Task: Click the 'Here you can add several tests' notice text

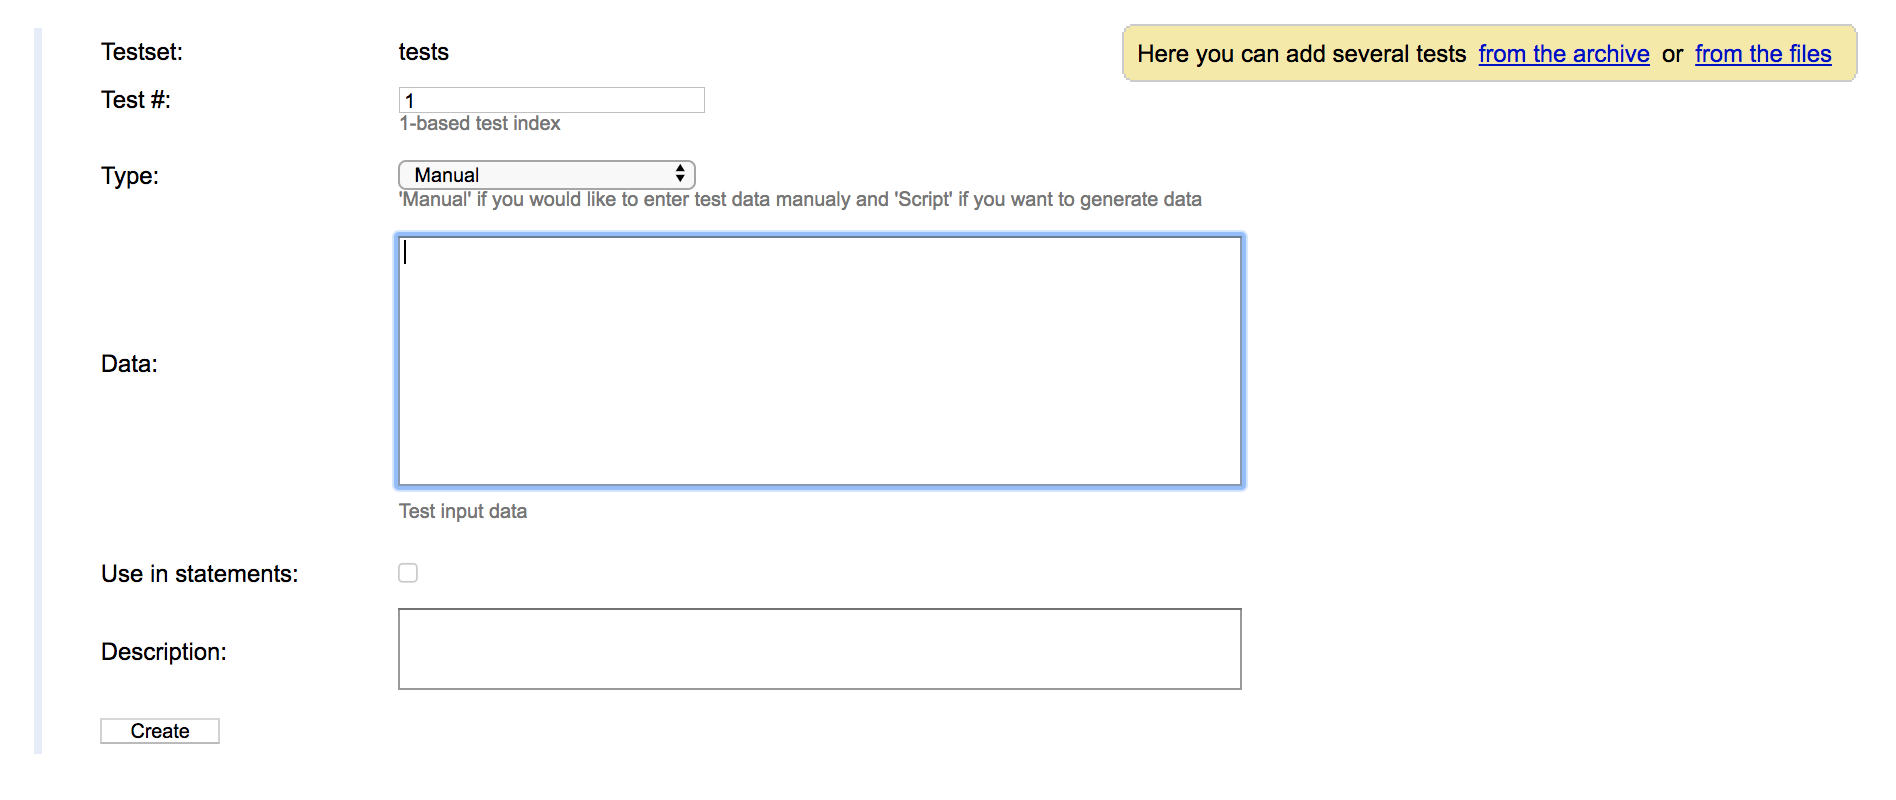Action: pyautogui.click(x=1302, y=54)
